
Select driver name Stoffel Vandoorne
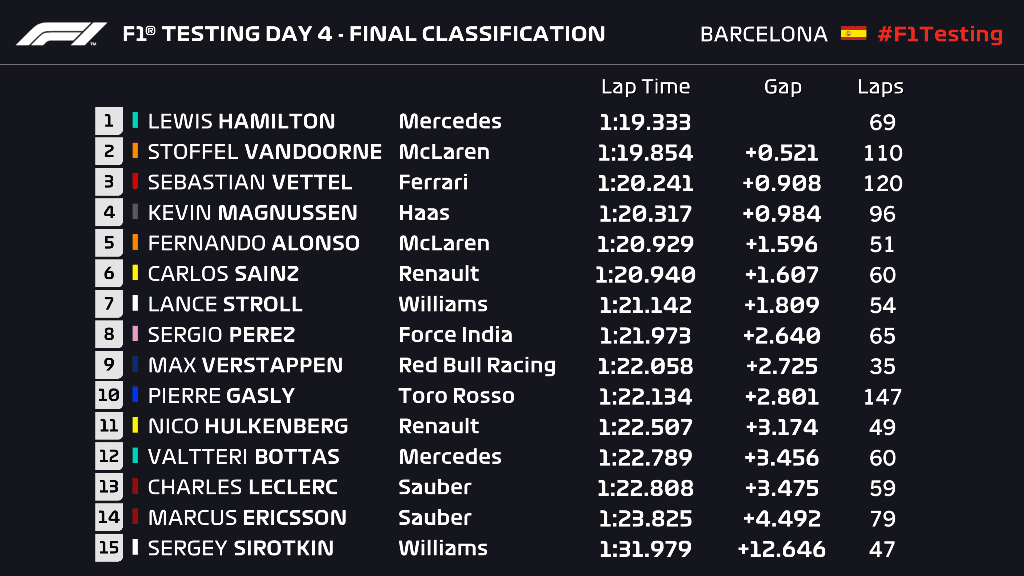coord(264,152)
